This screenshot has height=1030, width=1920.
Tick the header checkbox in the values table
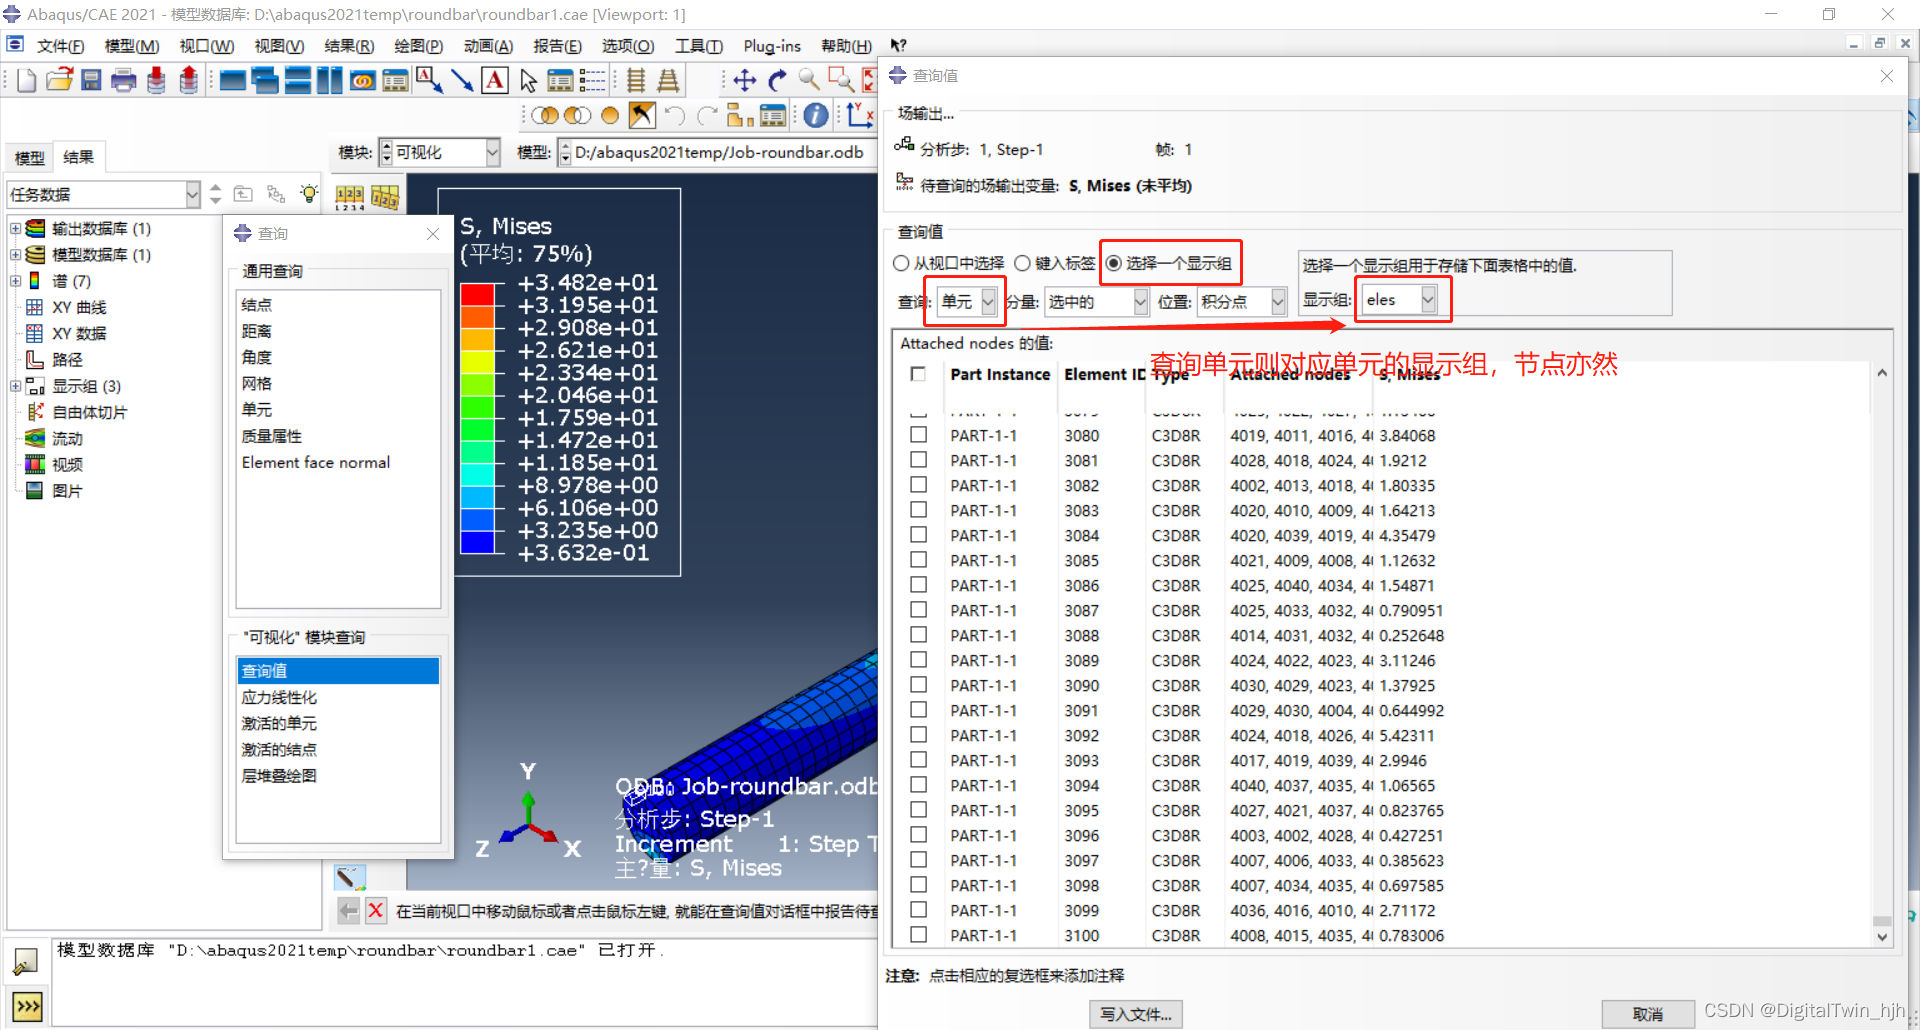coord(918,374)
